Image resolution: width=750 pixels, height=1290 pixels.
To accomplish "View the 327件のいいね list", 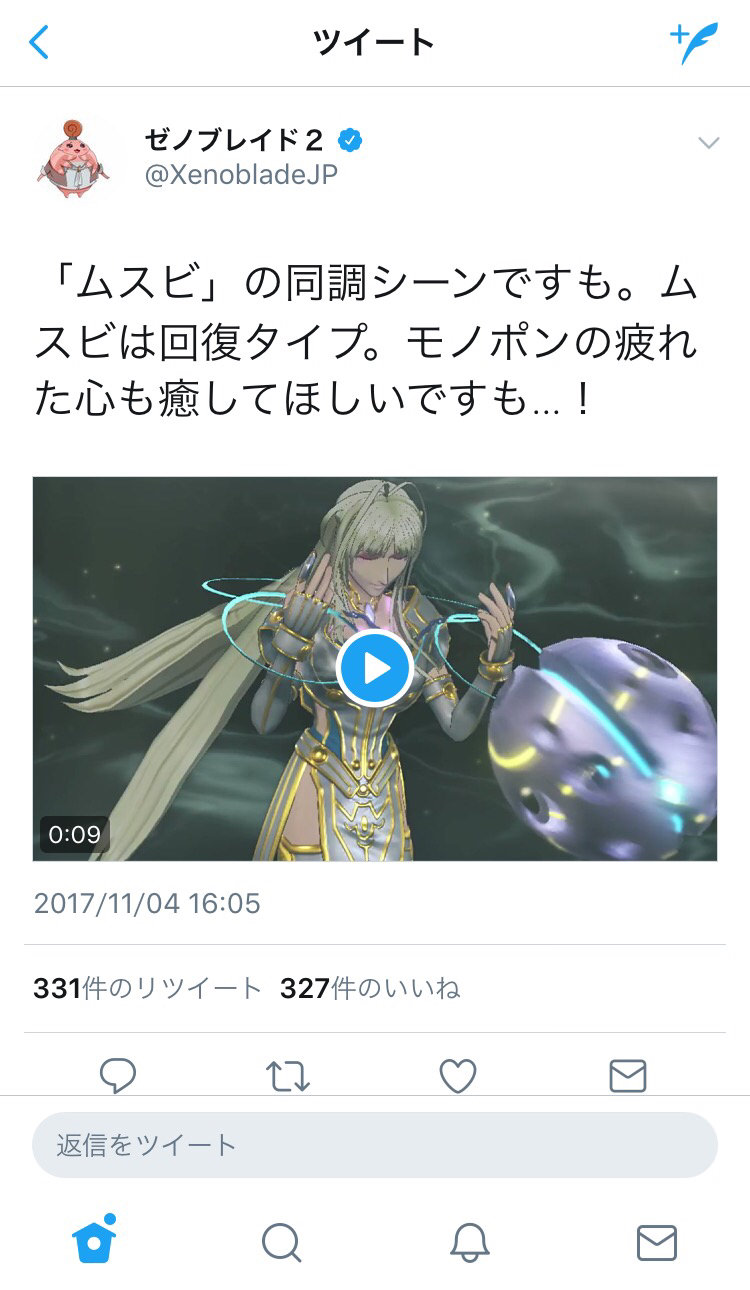I will pyautogui.click(x=370, y=989).
